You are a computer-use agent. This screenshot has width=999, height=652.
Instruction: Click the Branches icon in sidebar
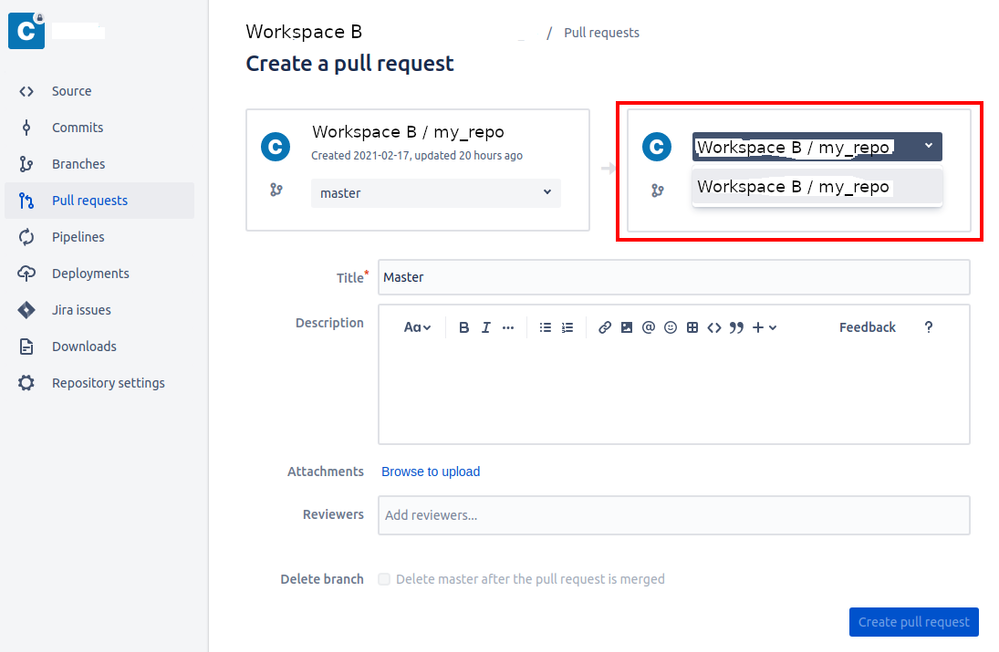click(26, 164)
